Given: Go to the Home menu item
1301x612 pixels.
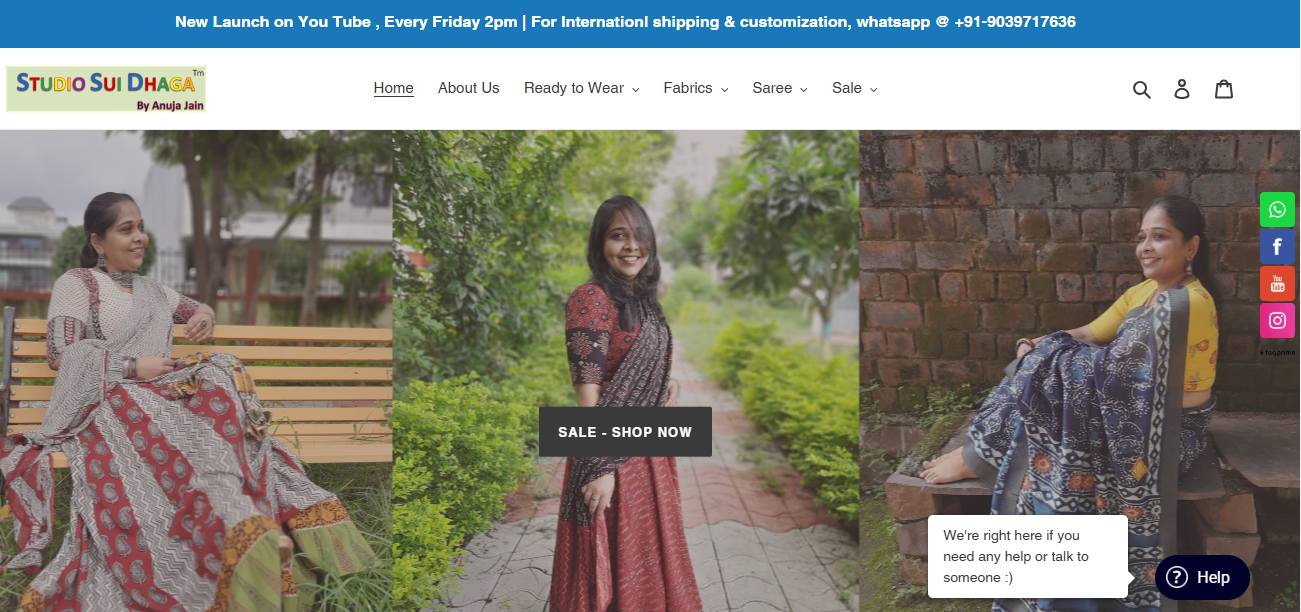Looking at the screenshot, I should 393,88.
